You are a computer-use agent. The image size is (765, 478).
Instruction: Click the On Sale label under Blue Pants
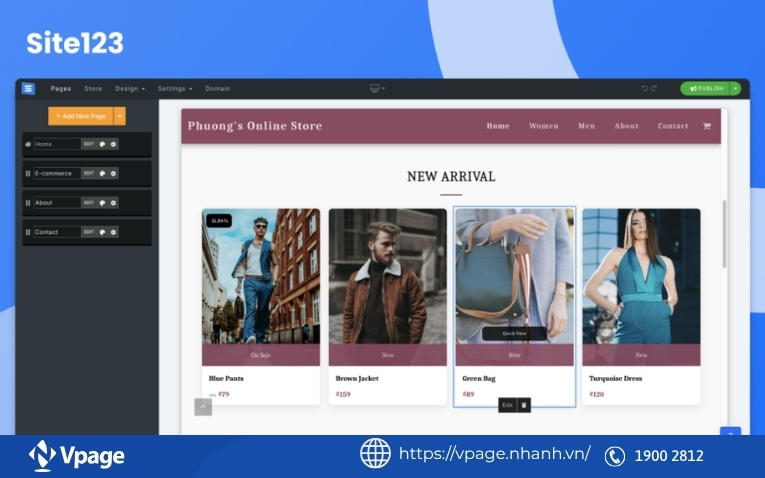click(x=261, y=355)
